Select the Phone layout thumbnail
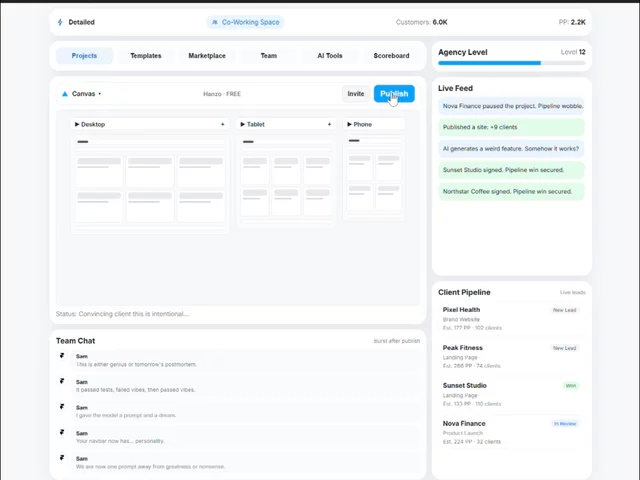Screen dimensions: 640x480 (375, 178)
